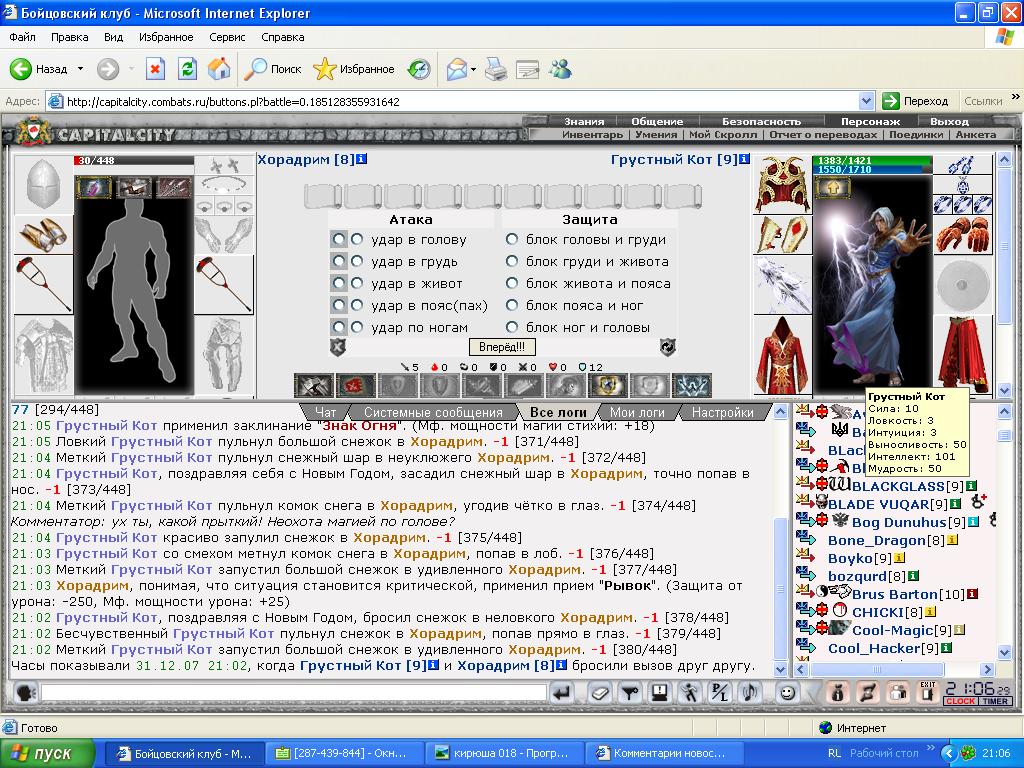The image size is (1024, 768).
Task: Select "удар в живот" attack radio
Action: coord(356,284)
